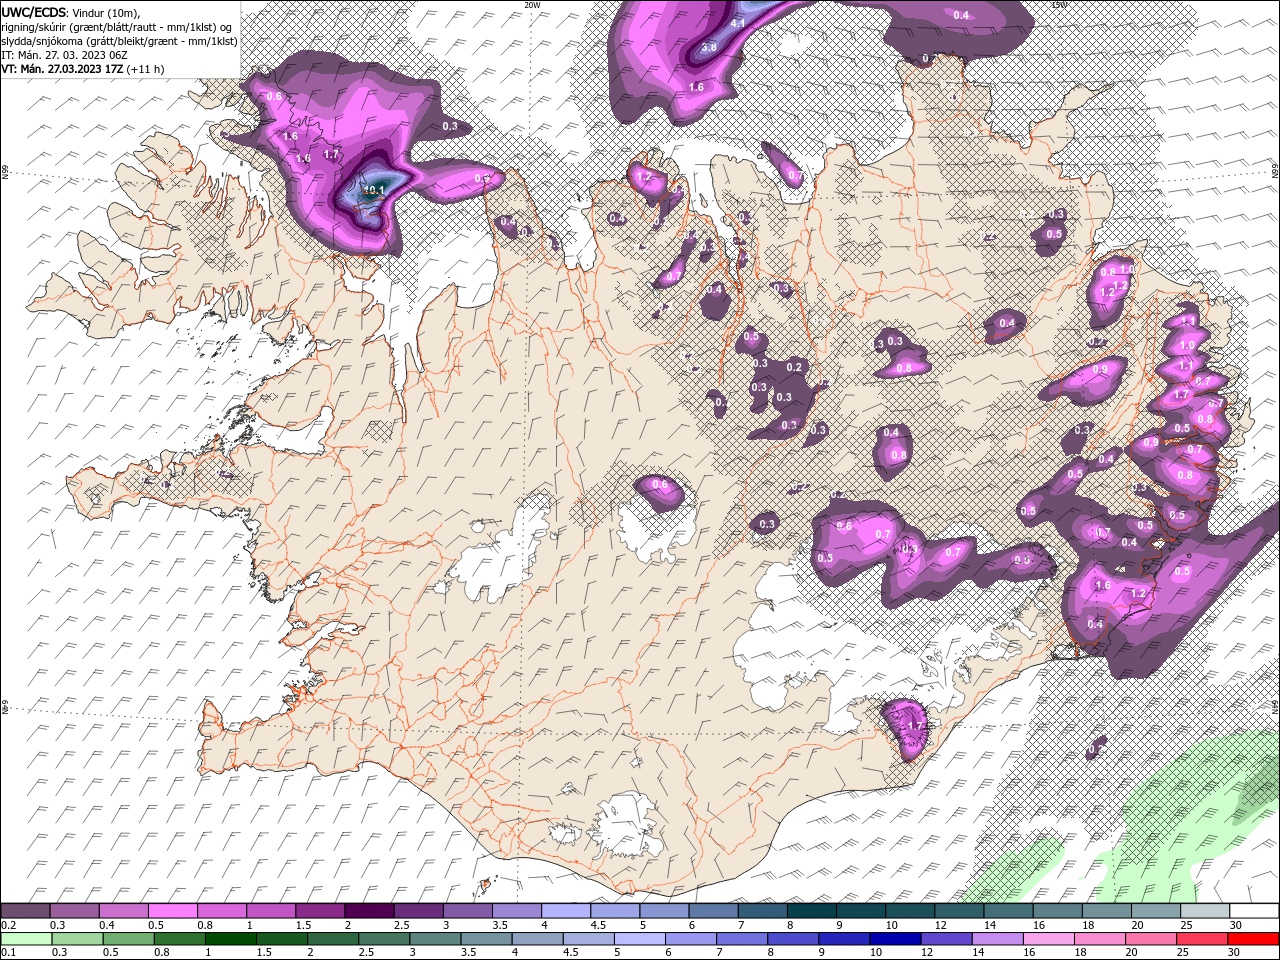Click the 'slydda/snjókoma' legend description line
This screenshot has height=960, width=1280.
pos(117,41)
